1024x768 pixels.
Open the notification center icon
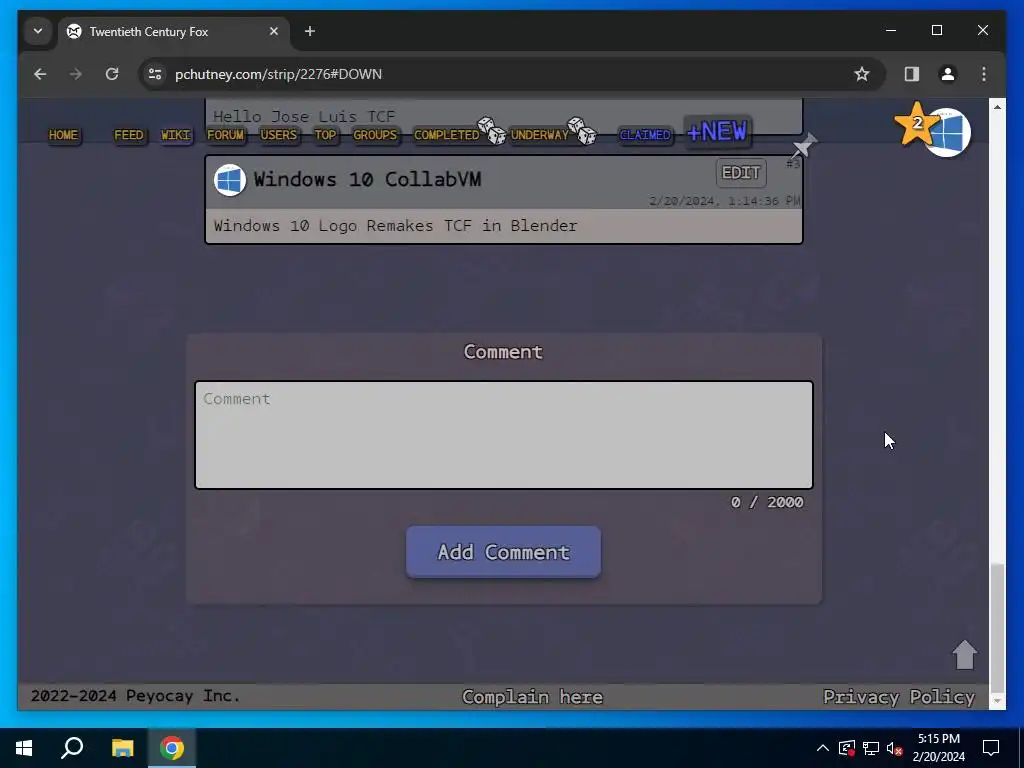click(x=991, y=748)
